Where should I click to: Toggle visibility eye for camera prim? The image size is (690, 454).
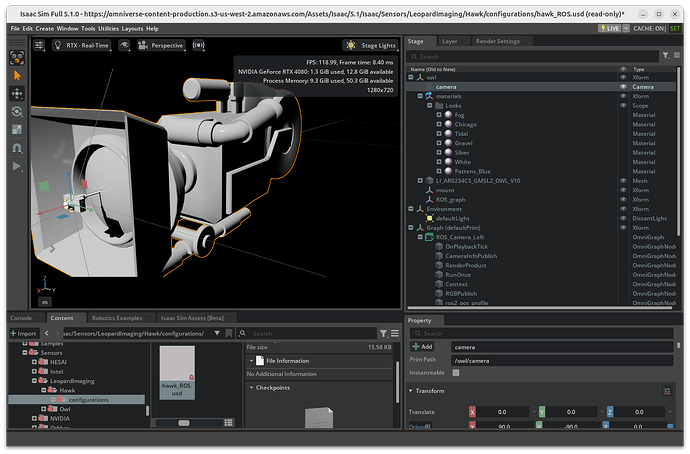623,87
